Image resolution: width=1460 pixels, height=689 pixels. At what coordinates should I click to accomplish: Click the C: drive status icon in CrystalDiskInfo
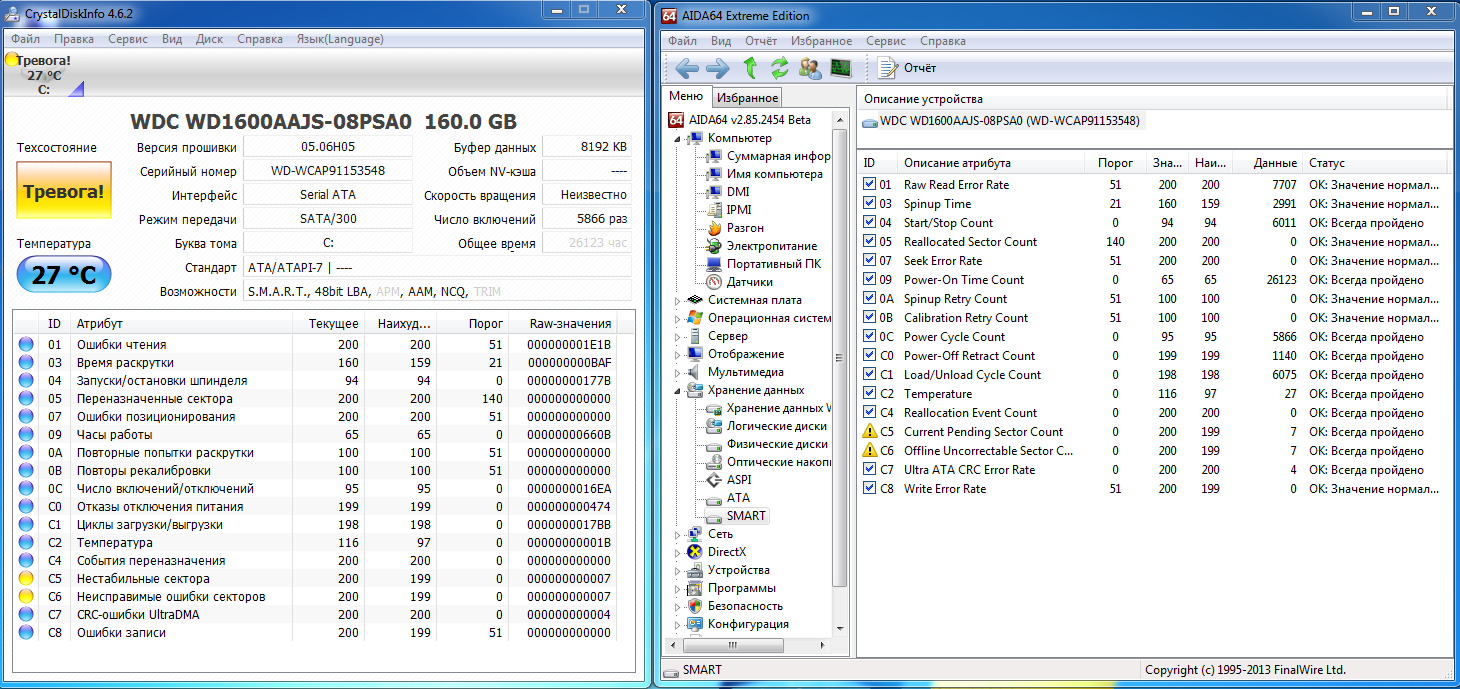click(44, 76)
